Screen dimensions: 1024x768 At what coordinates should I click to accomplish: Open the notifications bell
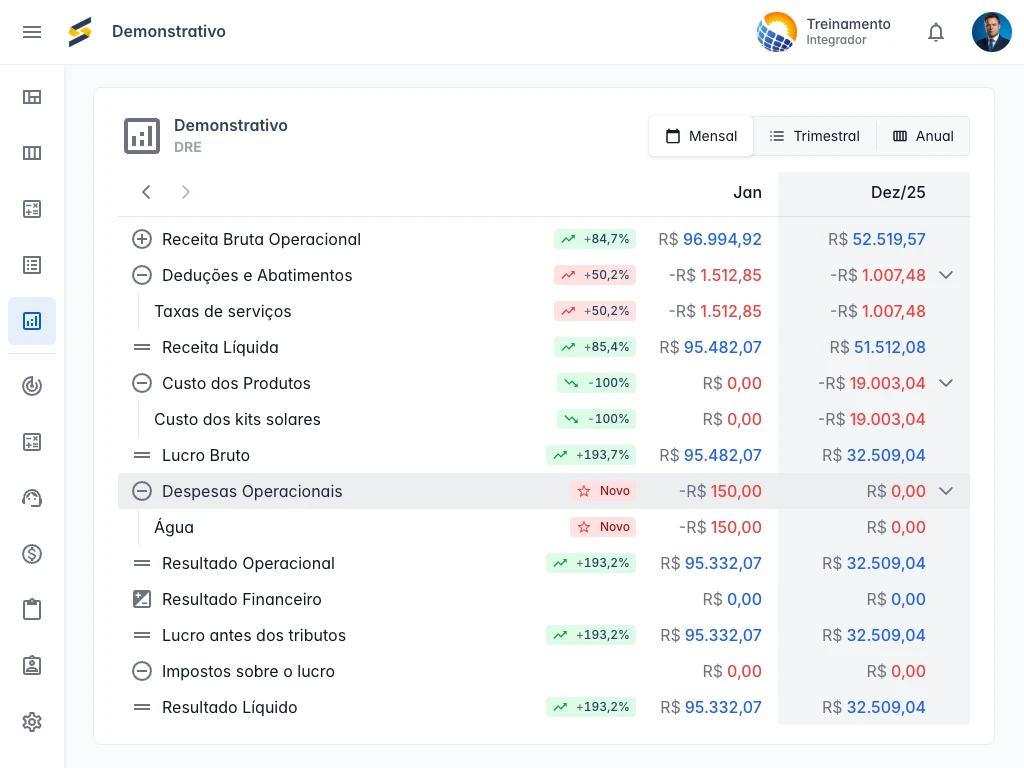point(936,32)
